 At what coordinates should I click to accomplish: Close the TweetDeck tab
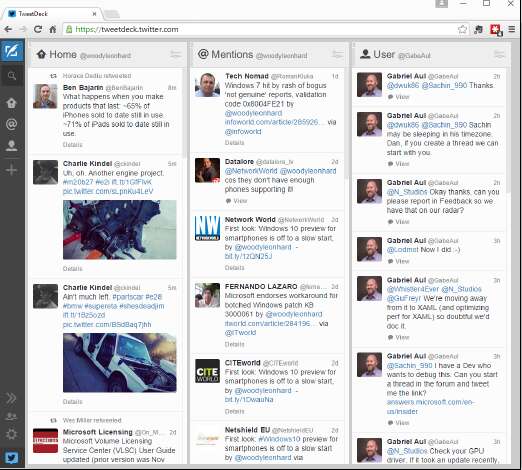click(x=94, y=14)
